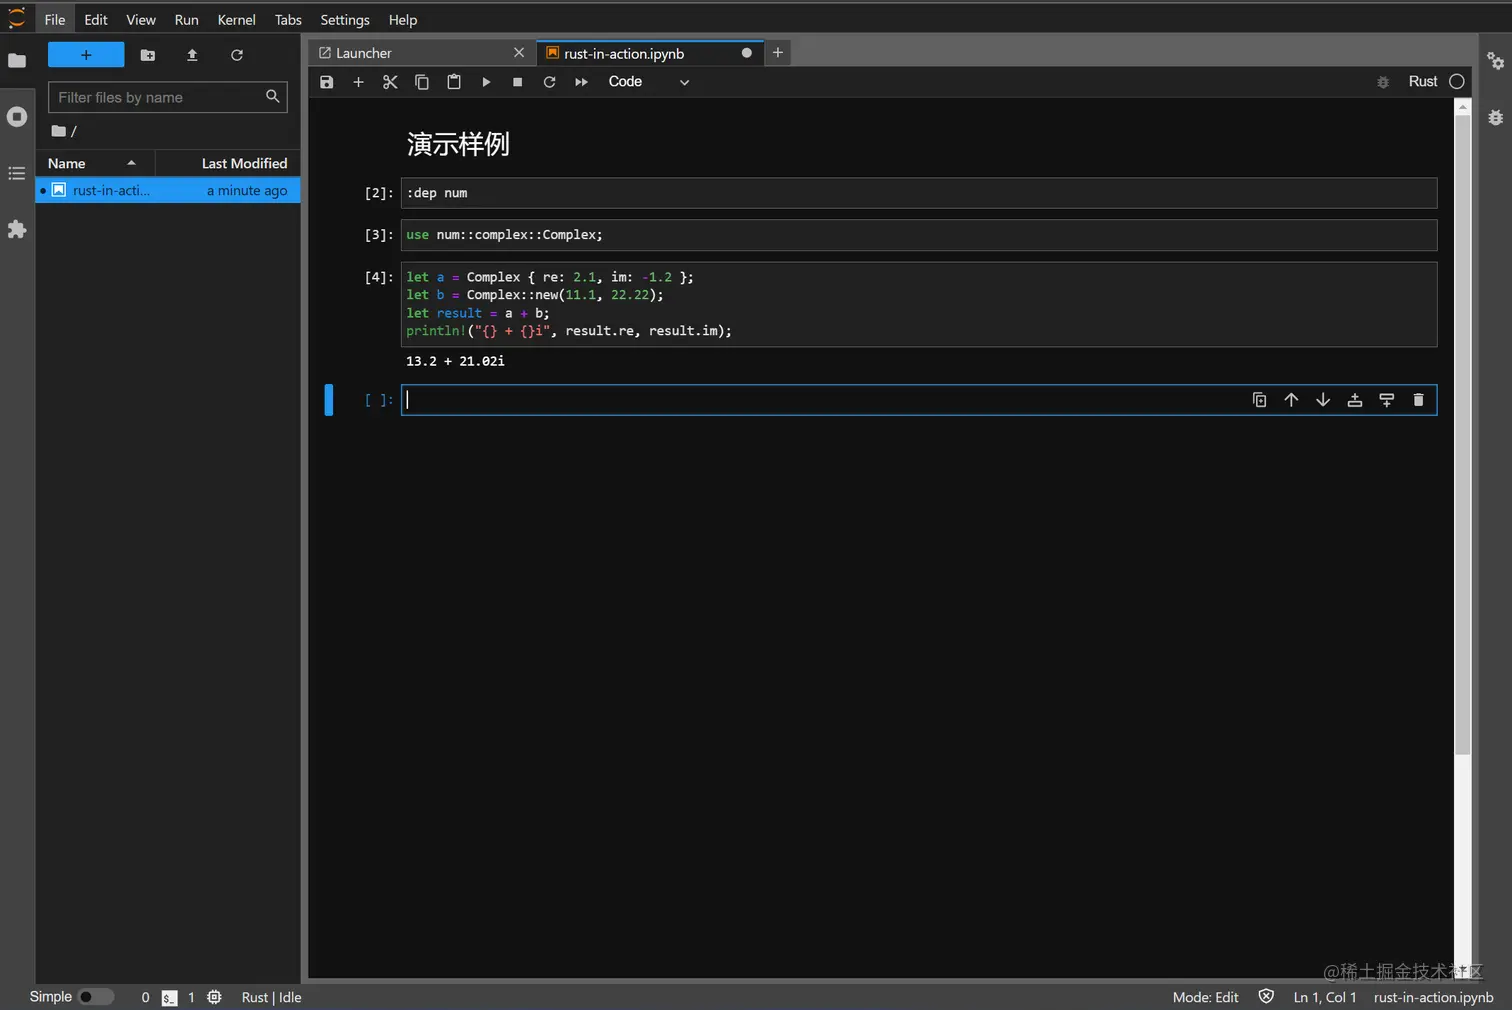Click the kernel status circle indicator
The image size is (1512, 1010).
coord(1457,82)
